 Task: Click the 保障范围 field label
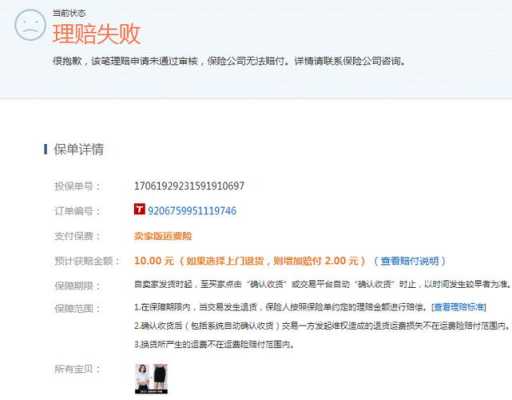pyautogui.click(x=77, y=308)
